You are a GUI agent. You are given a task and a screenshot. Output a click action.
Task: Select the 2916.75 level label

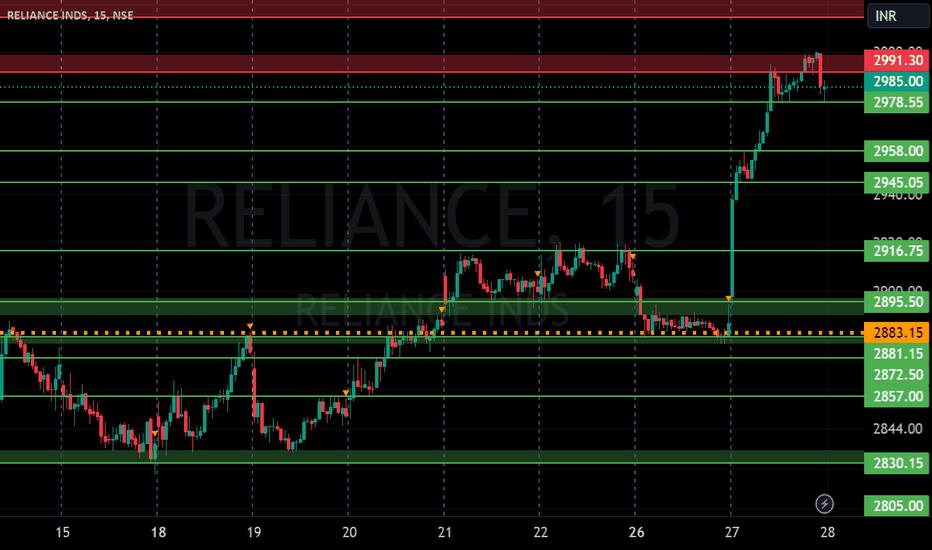896,251
